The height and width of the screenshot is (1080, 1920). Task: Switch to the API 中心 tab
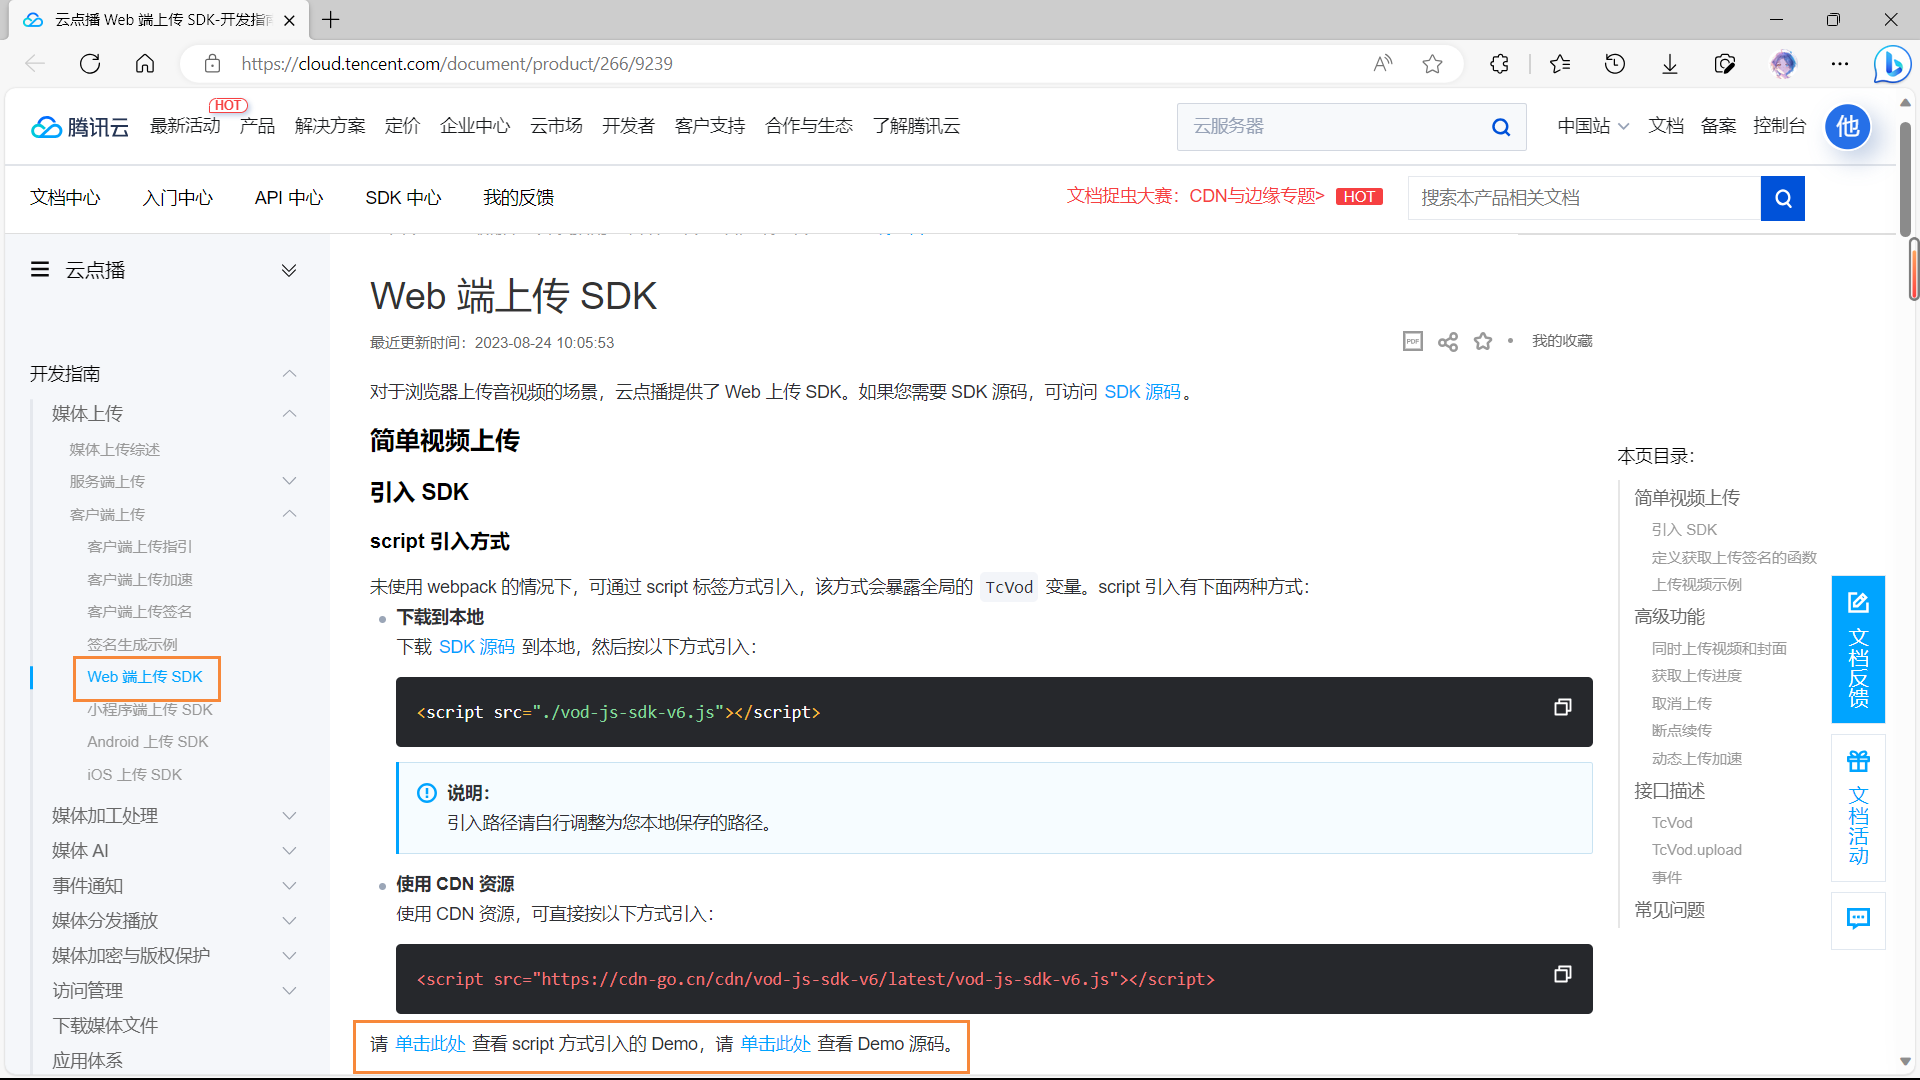pos(288,198)
